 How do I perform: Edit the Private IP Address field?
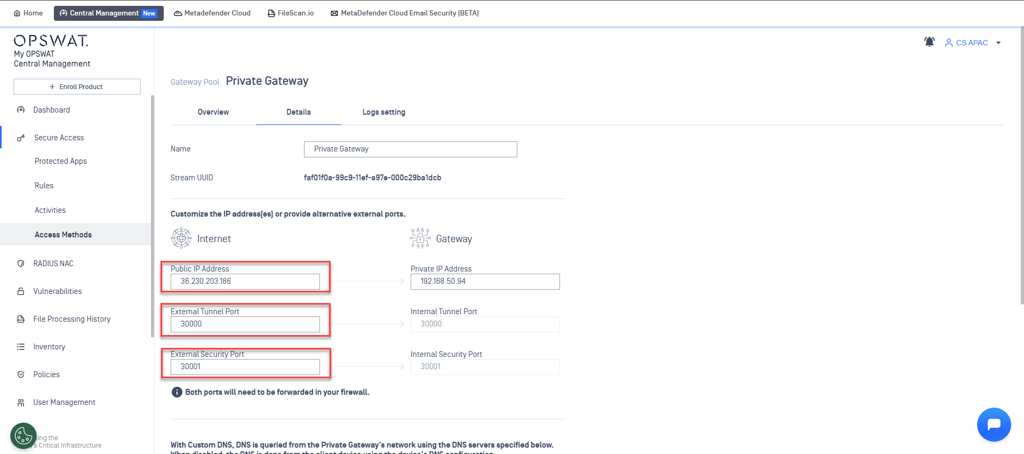485,282
